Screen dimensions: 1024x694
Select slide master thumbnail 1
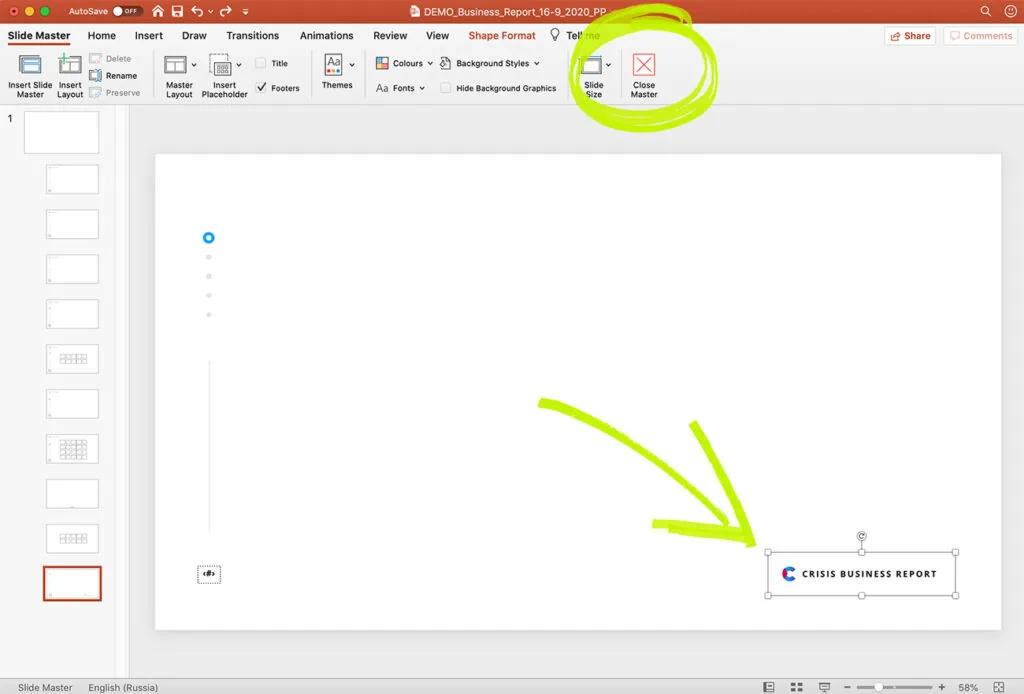(x=61, y=132)
